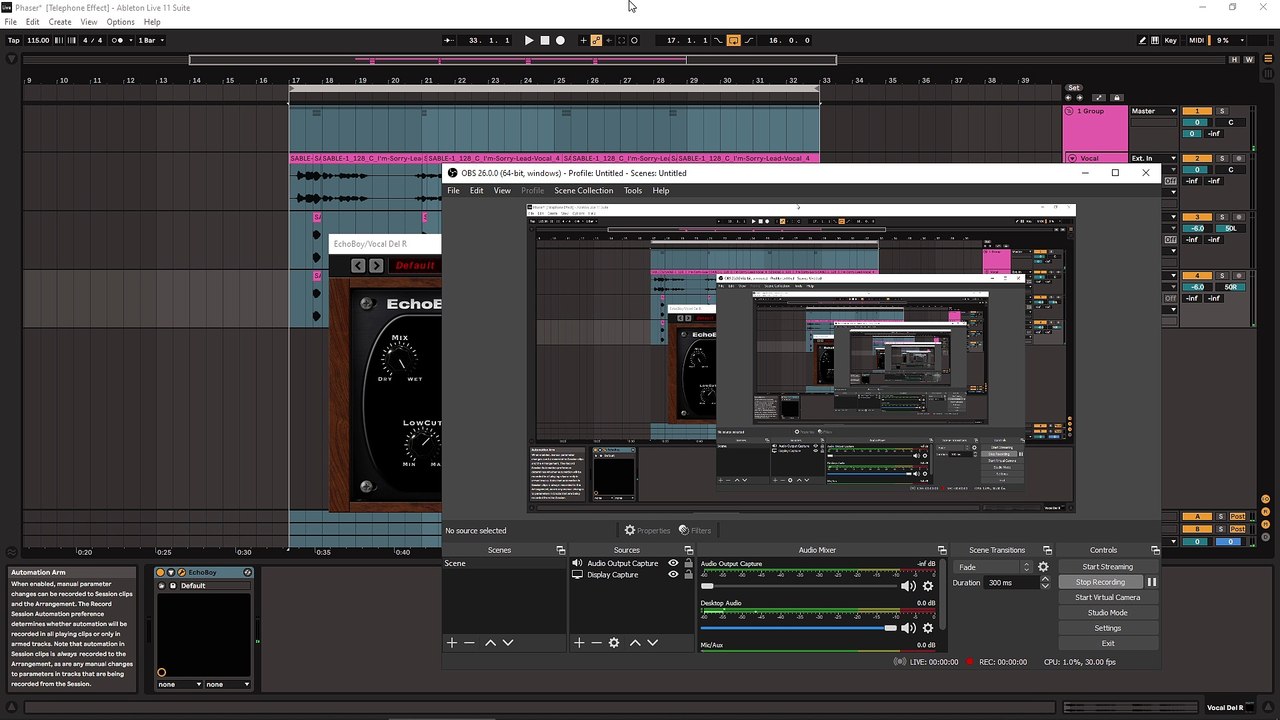The width and height of the screenshot is (1280, 720).
Task: Open Desktop Audio settings gear
Action: point(928,628)
